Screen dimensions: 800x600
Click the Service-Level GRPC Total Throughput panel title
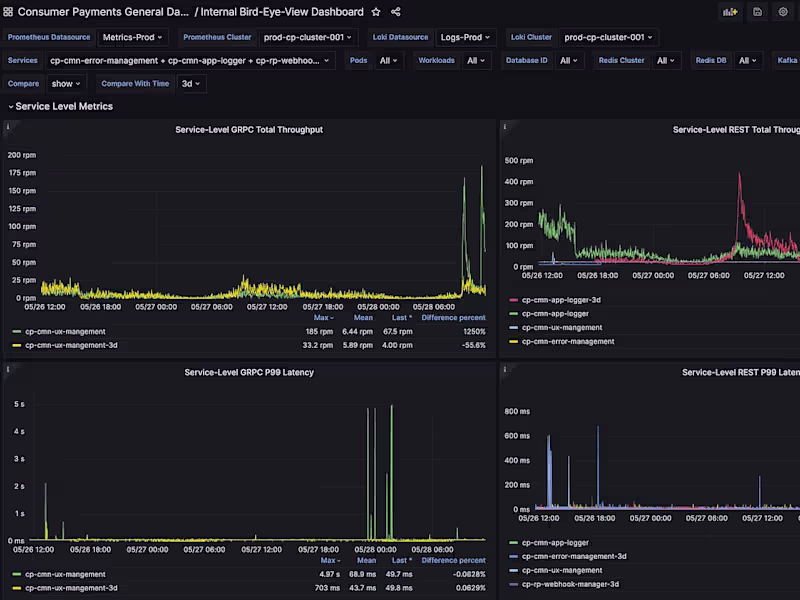(249, 130)
